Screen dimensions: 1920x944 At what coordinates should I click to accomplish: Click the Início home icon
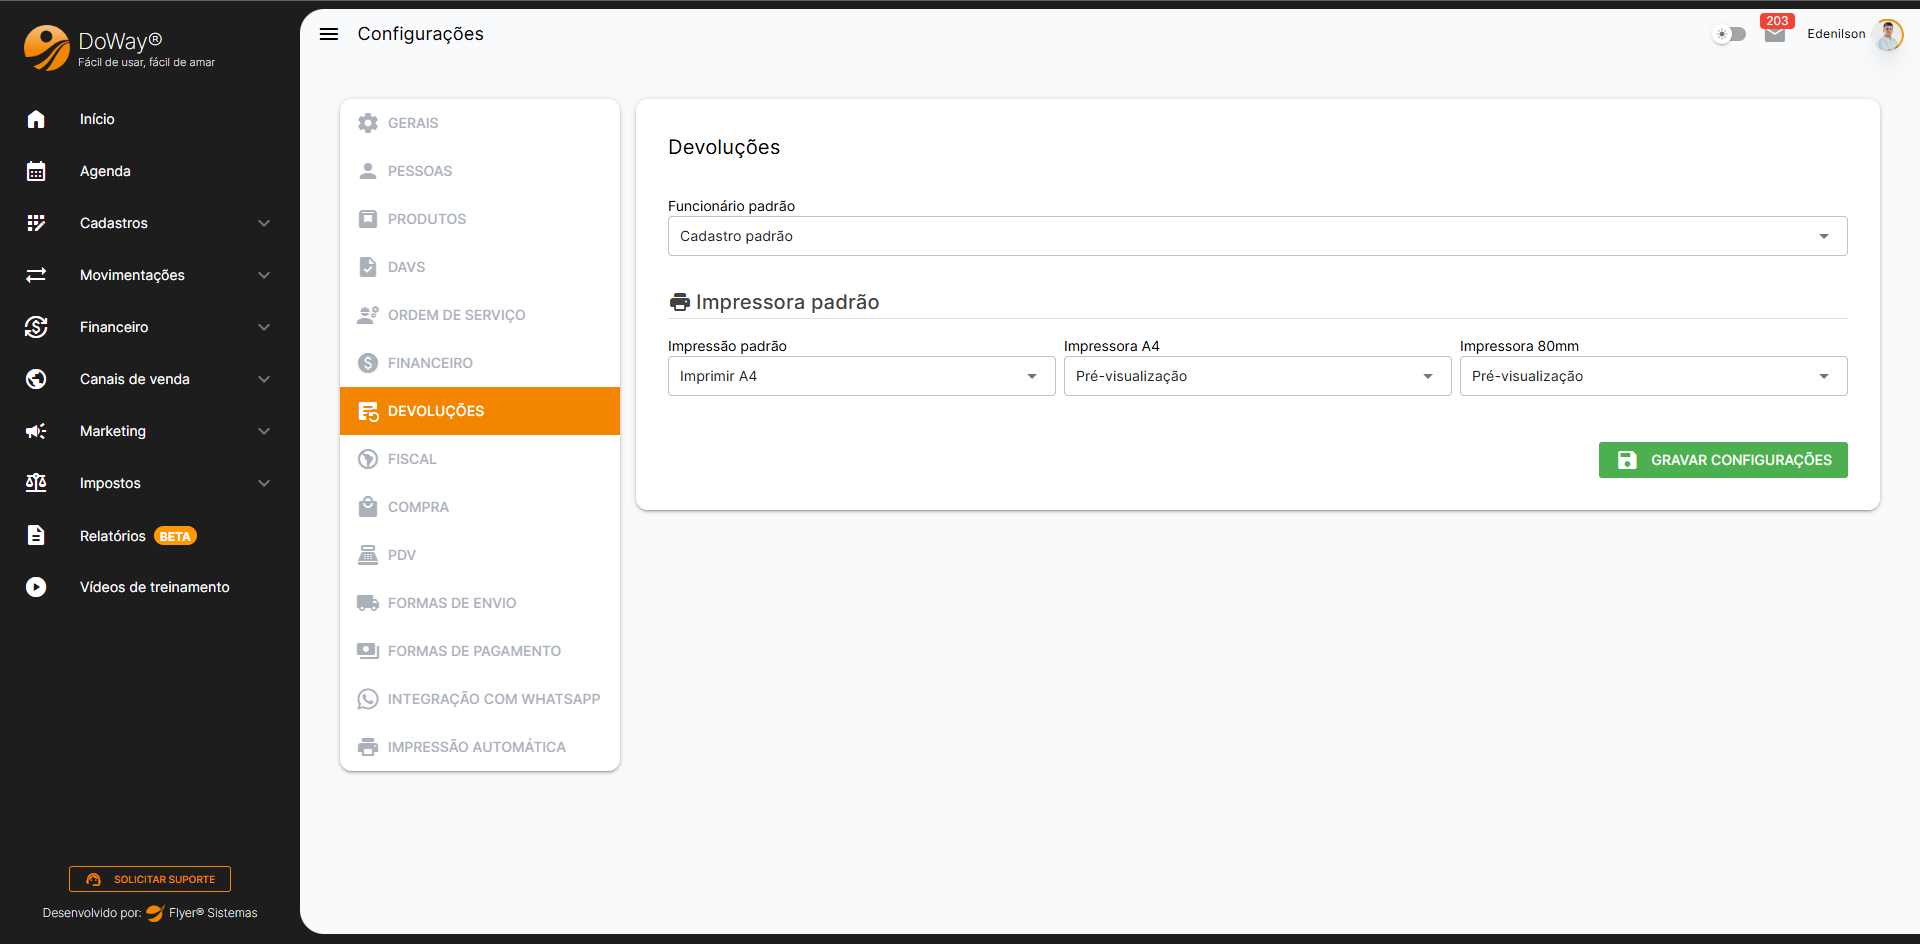pyautogui.click(x=36, y=119)
